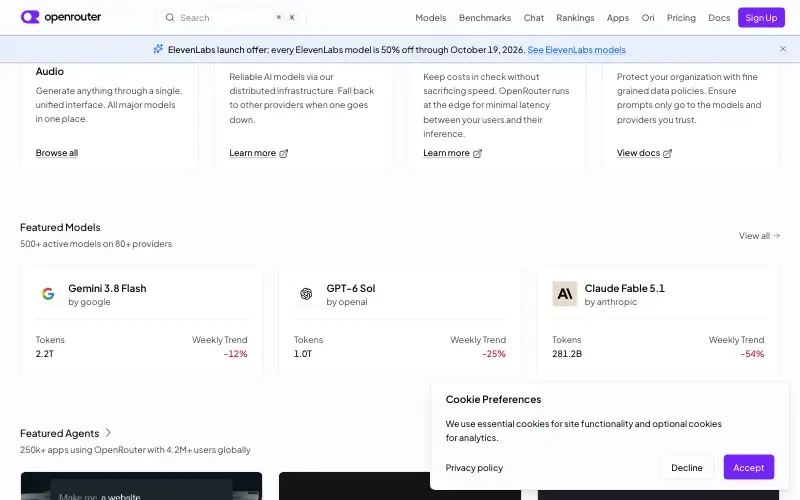Expand Featured Agents with its chevron
The height and width of the screenshot is (500, 800).
[x=108, y=433]
